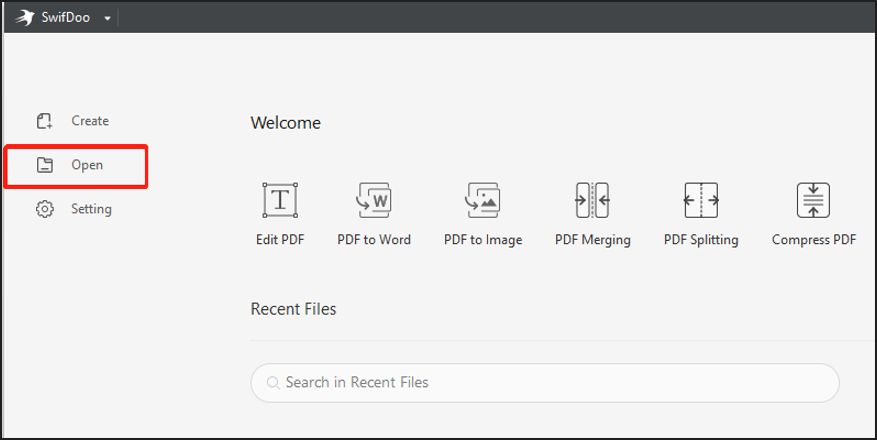
Task: Click the magnifier icon in search box
Action: (273, 382)
